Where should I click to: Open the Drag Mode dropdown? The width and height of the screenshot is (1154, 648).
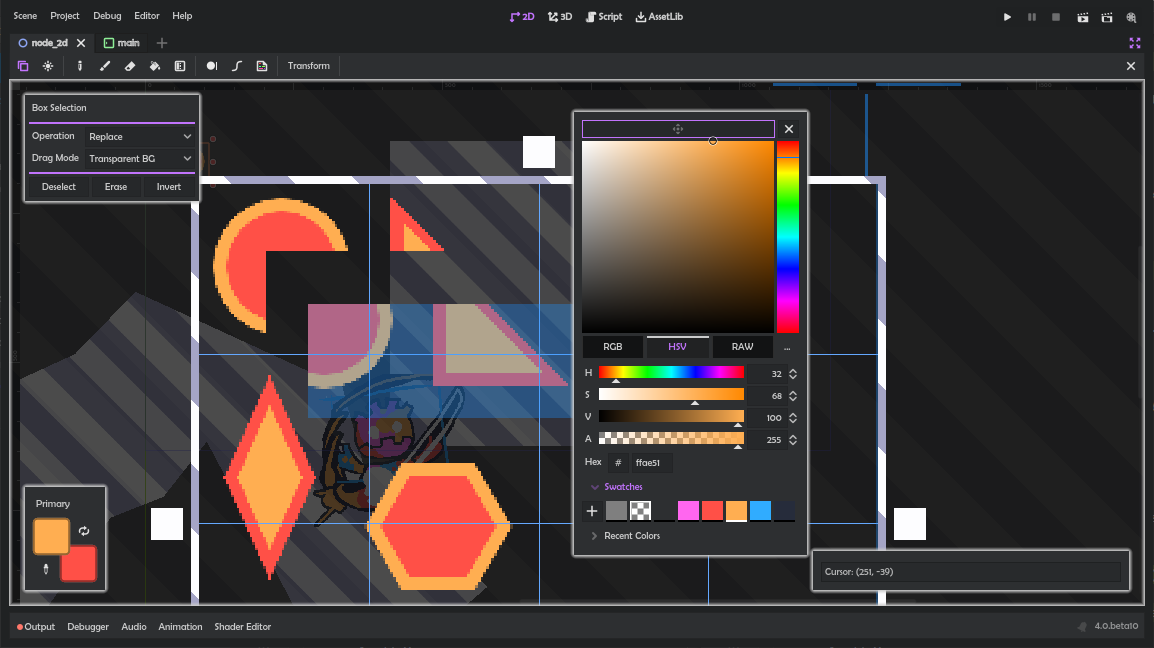click(140, 158)
